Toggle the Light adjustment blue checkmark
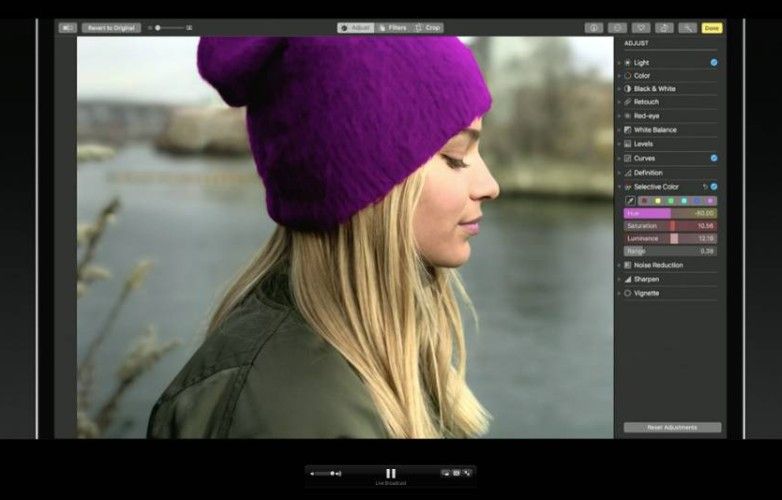Image resolution: width=782 pixels, height=500 pixels. tap(714, 63)
